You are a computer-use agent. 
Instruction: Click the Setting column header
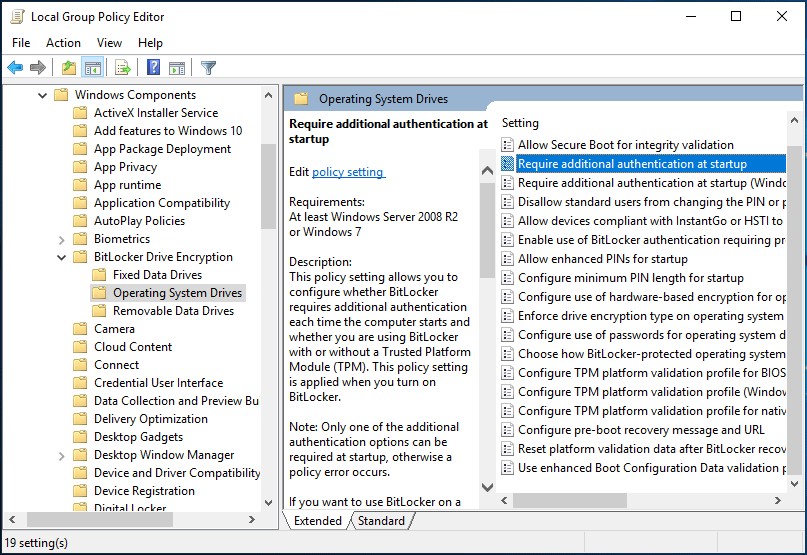pos(520,123)
